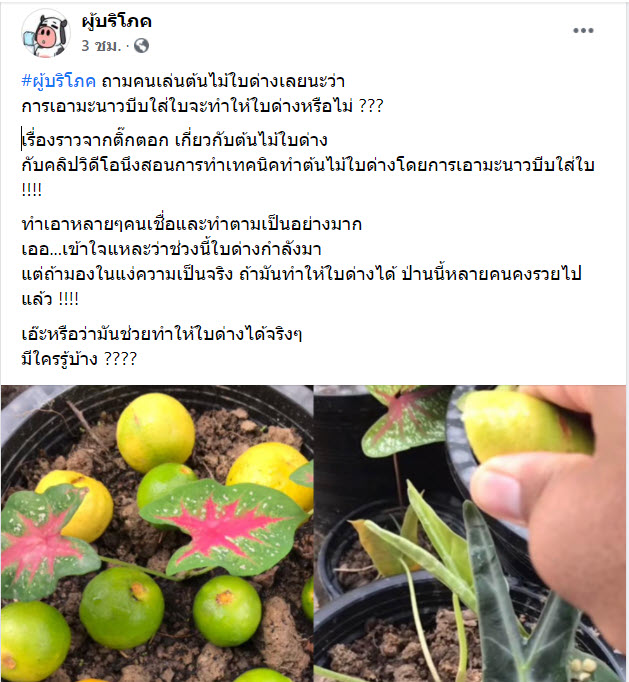Click the question line มีใครรู้บ้าง ????
The image size is (629, 682).
coord(79,359)
